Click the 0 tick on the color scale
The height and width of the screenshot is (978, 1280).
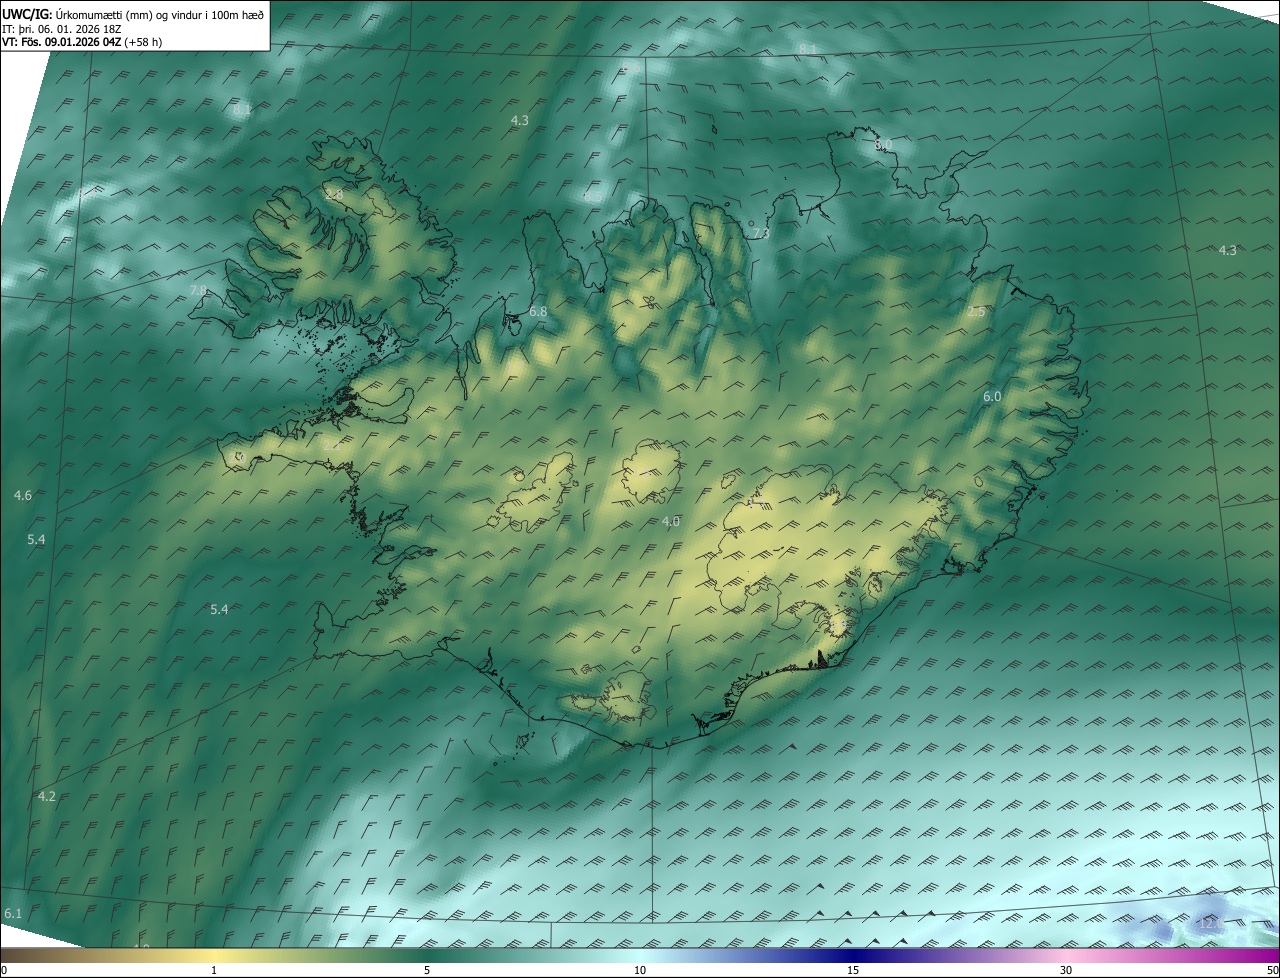(4, 970)
